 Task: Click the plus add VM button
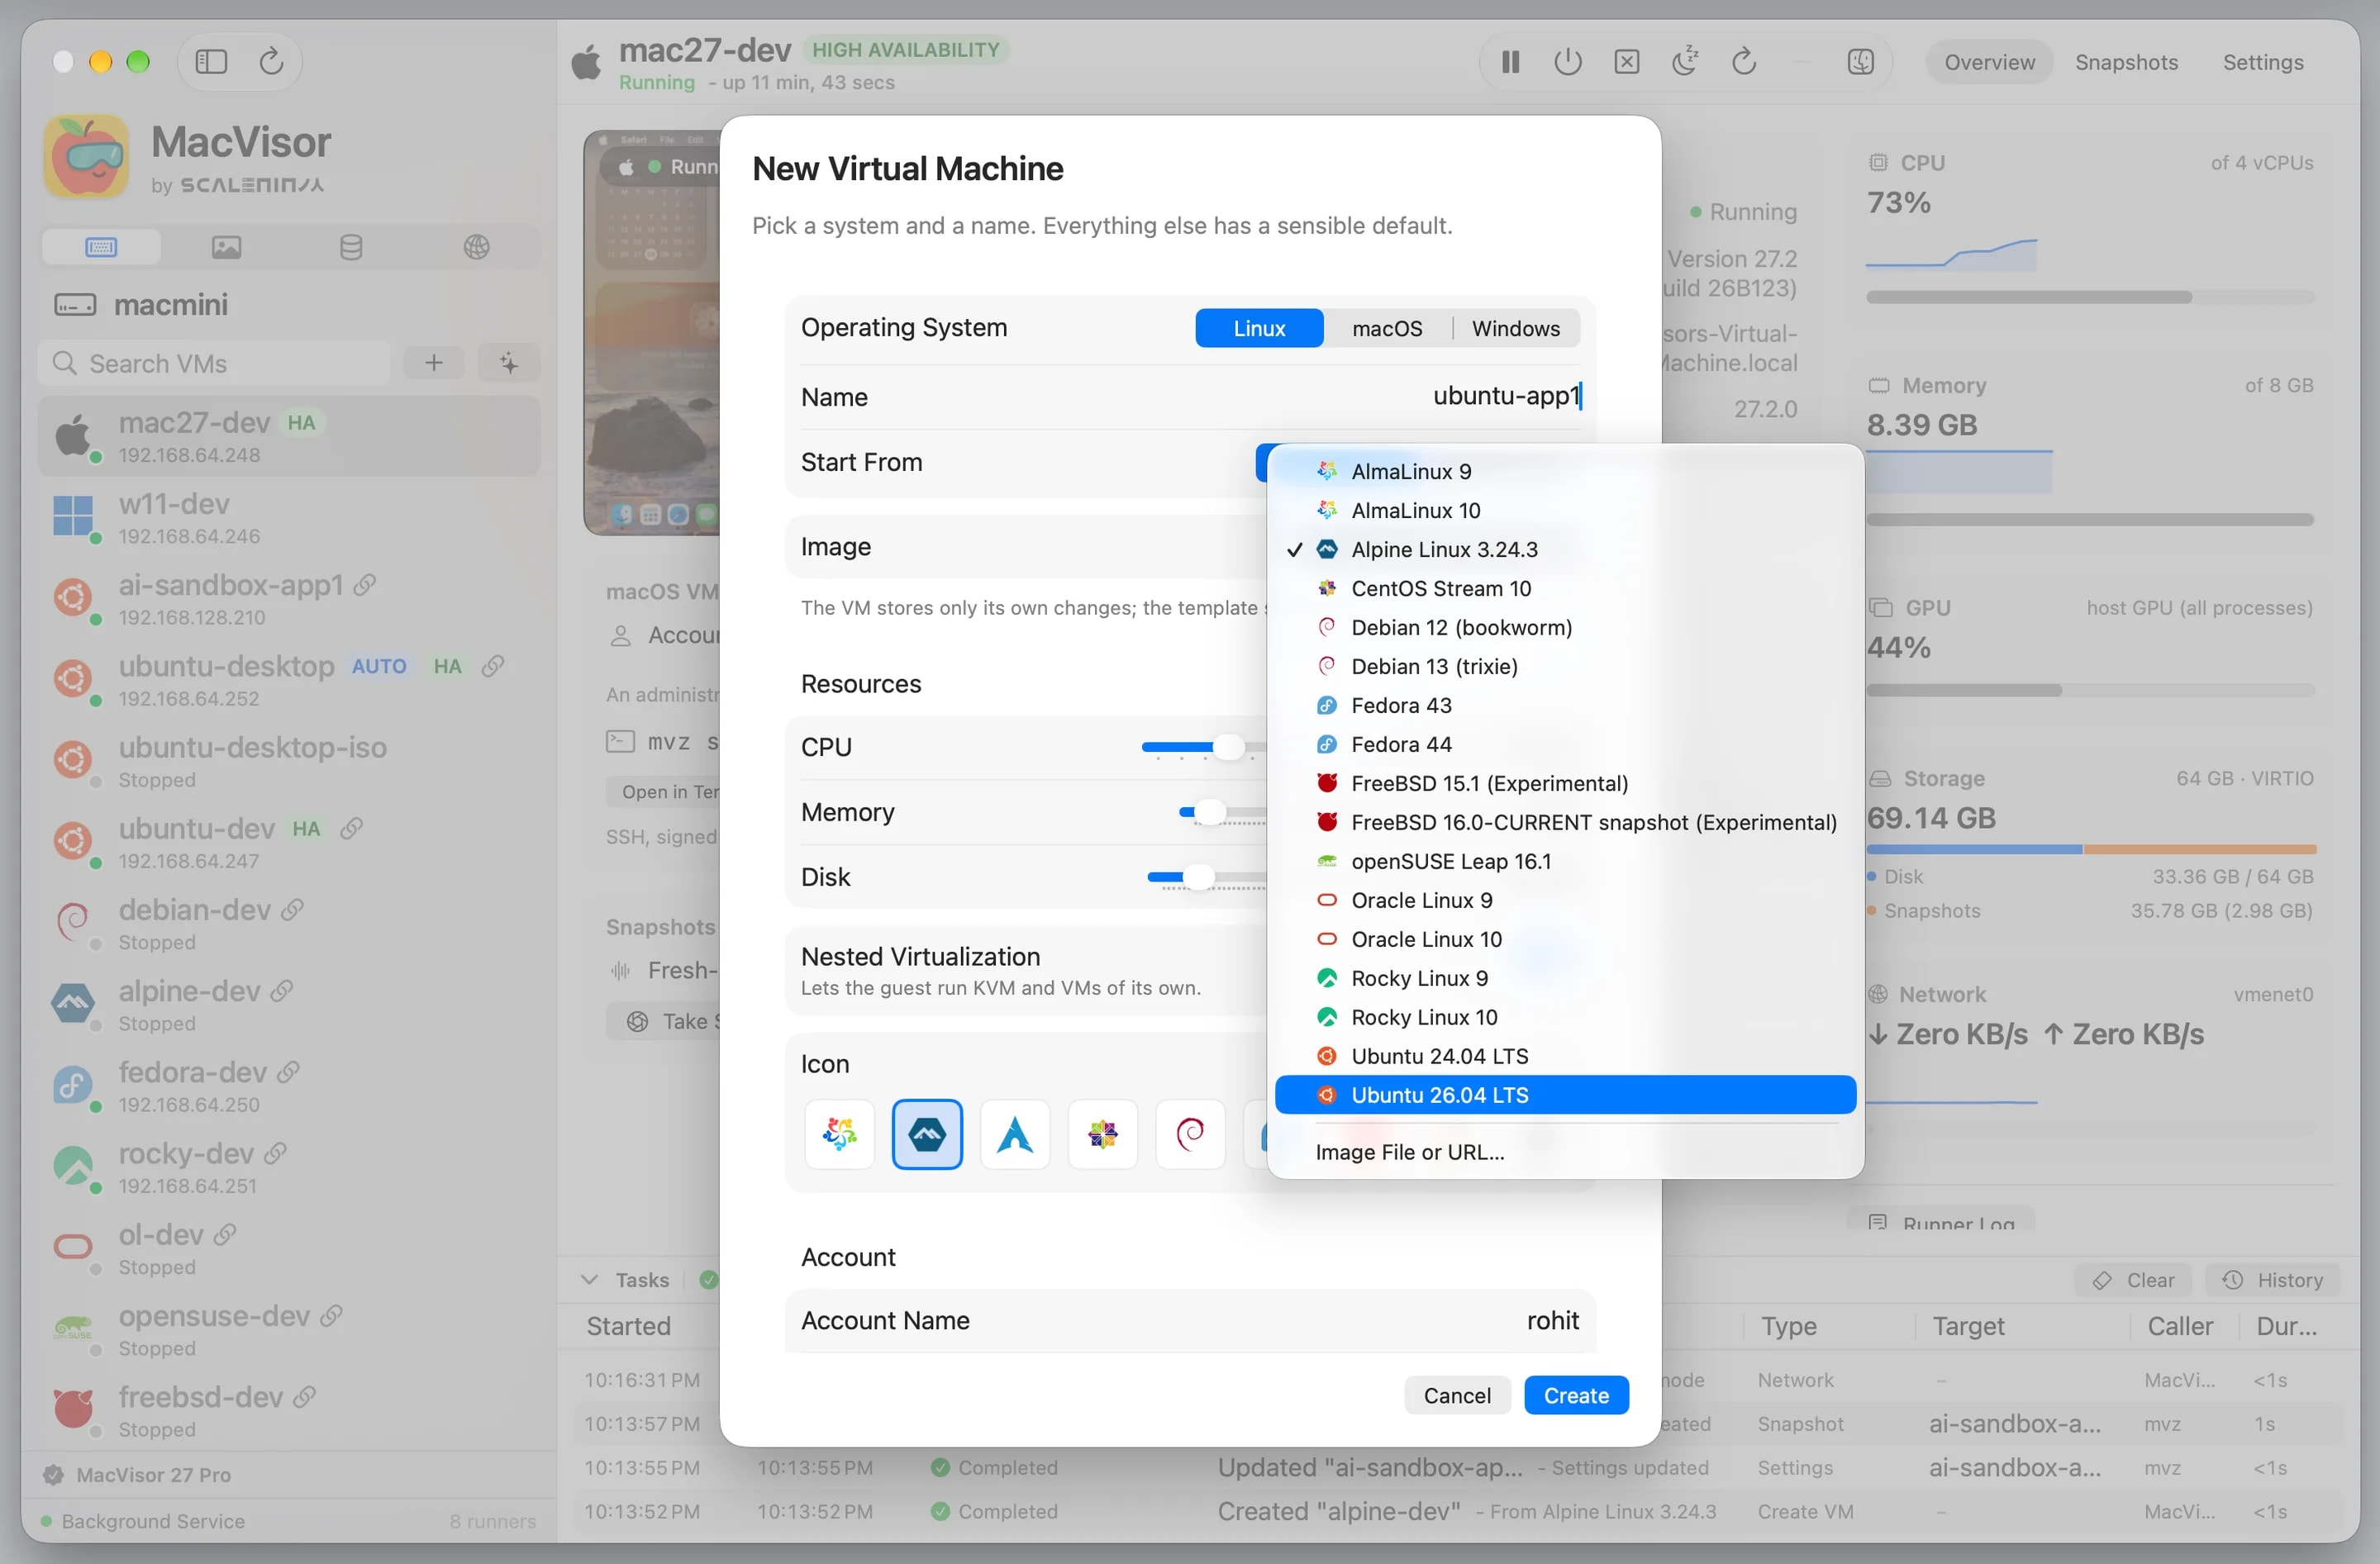[434, 363]
